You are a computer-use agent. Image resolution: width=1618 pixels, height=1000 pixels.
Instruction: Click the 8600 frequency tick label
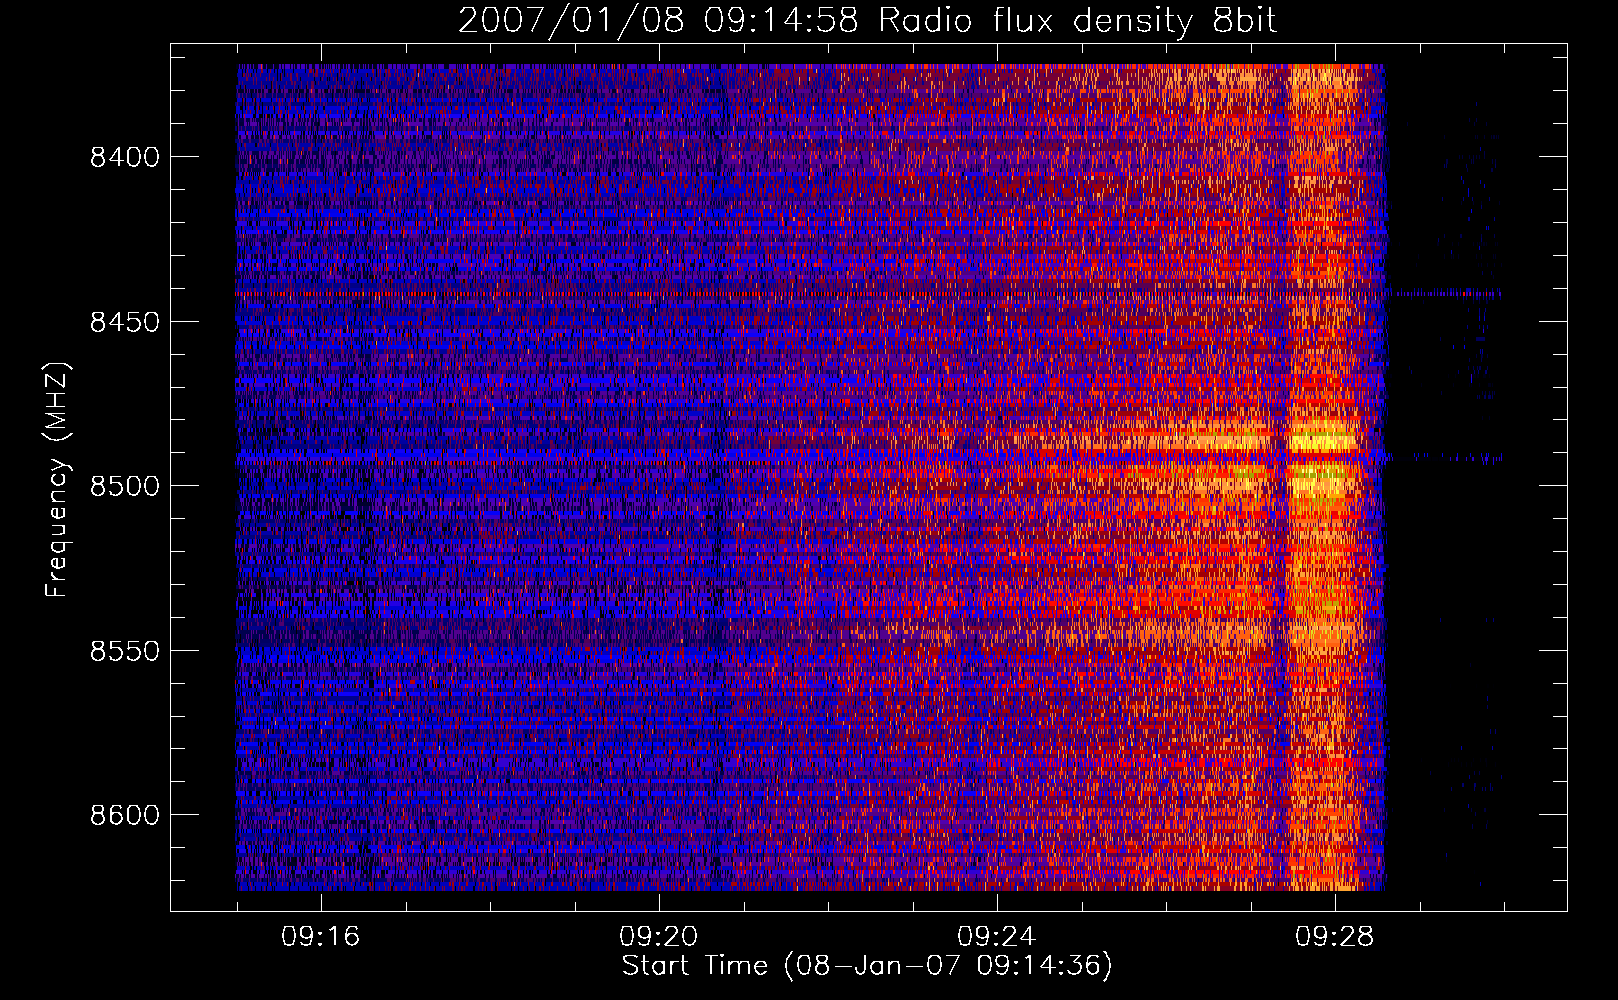pos(124,815)
